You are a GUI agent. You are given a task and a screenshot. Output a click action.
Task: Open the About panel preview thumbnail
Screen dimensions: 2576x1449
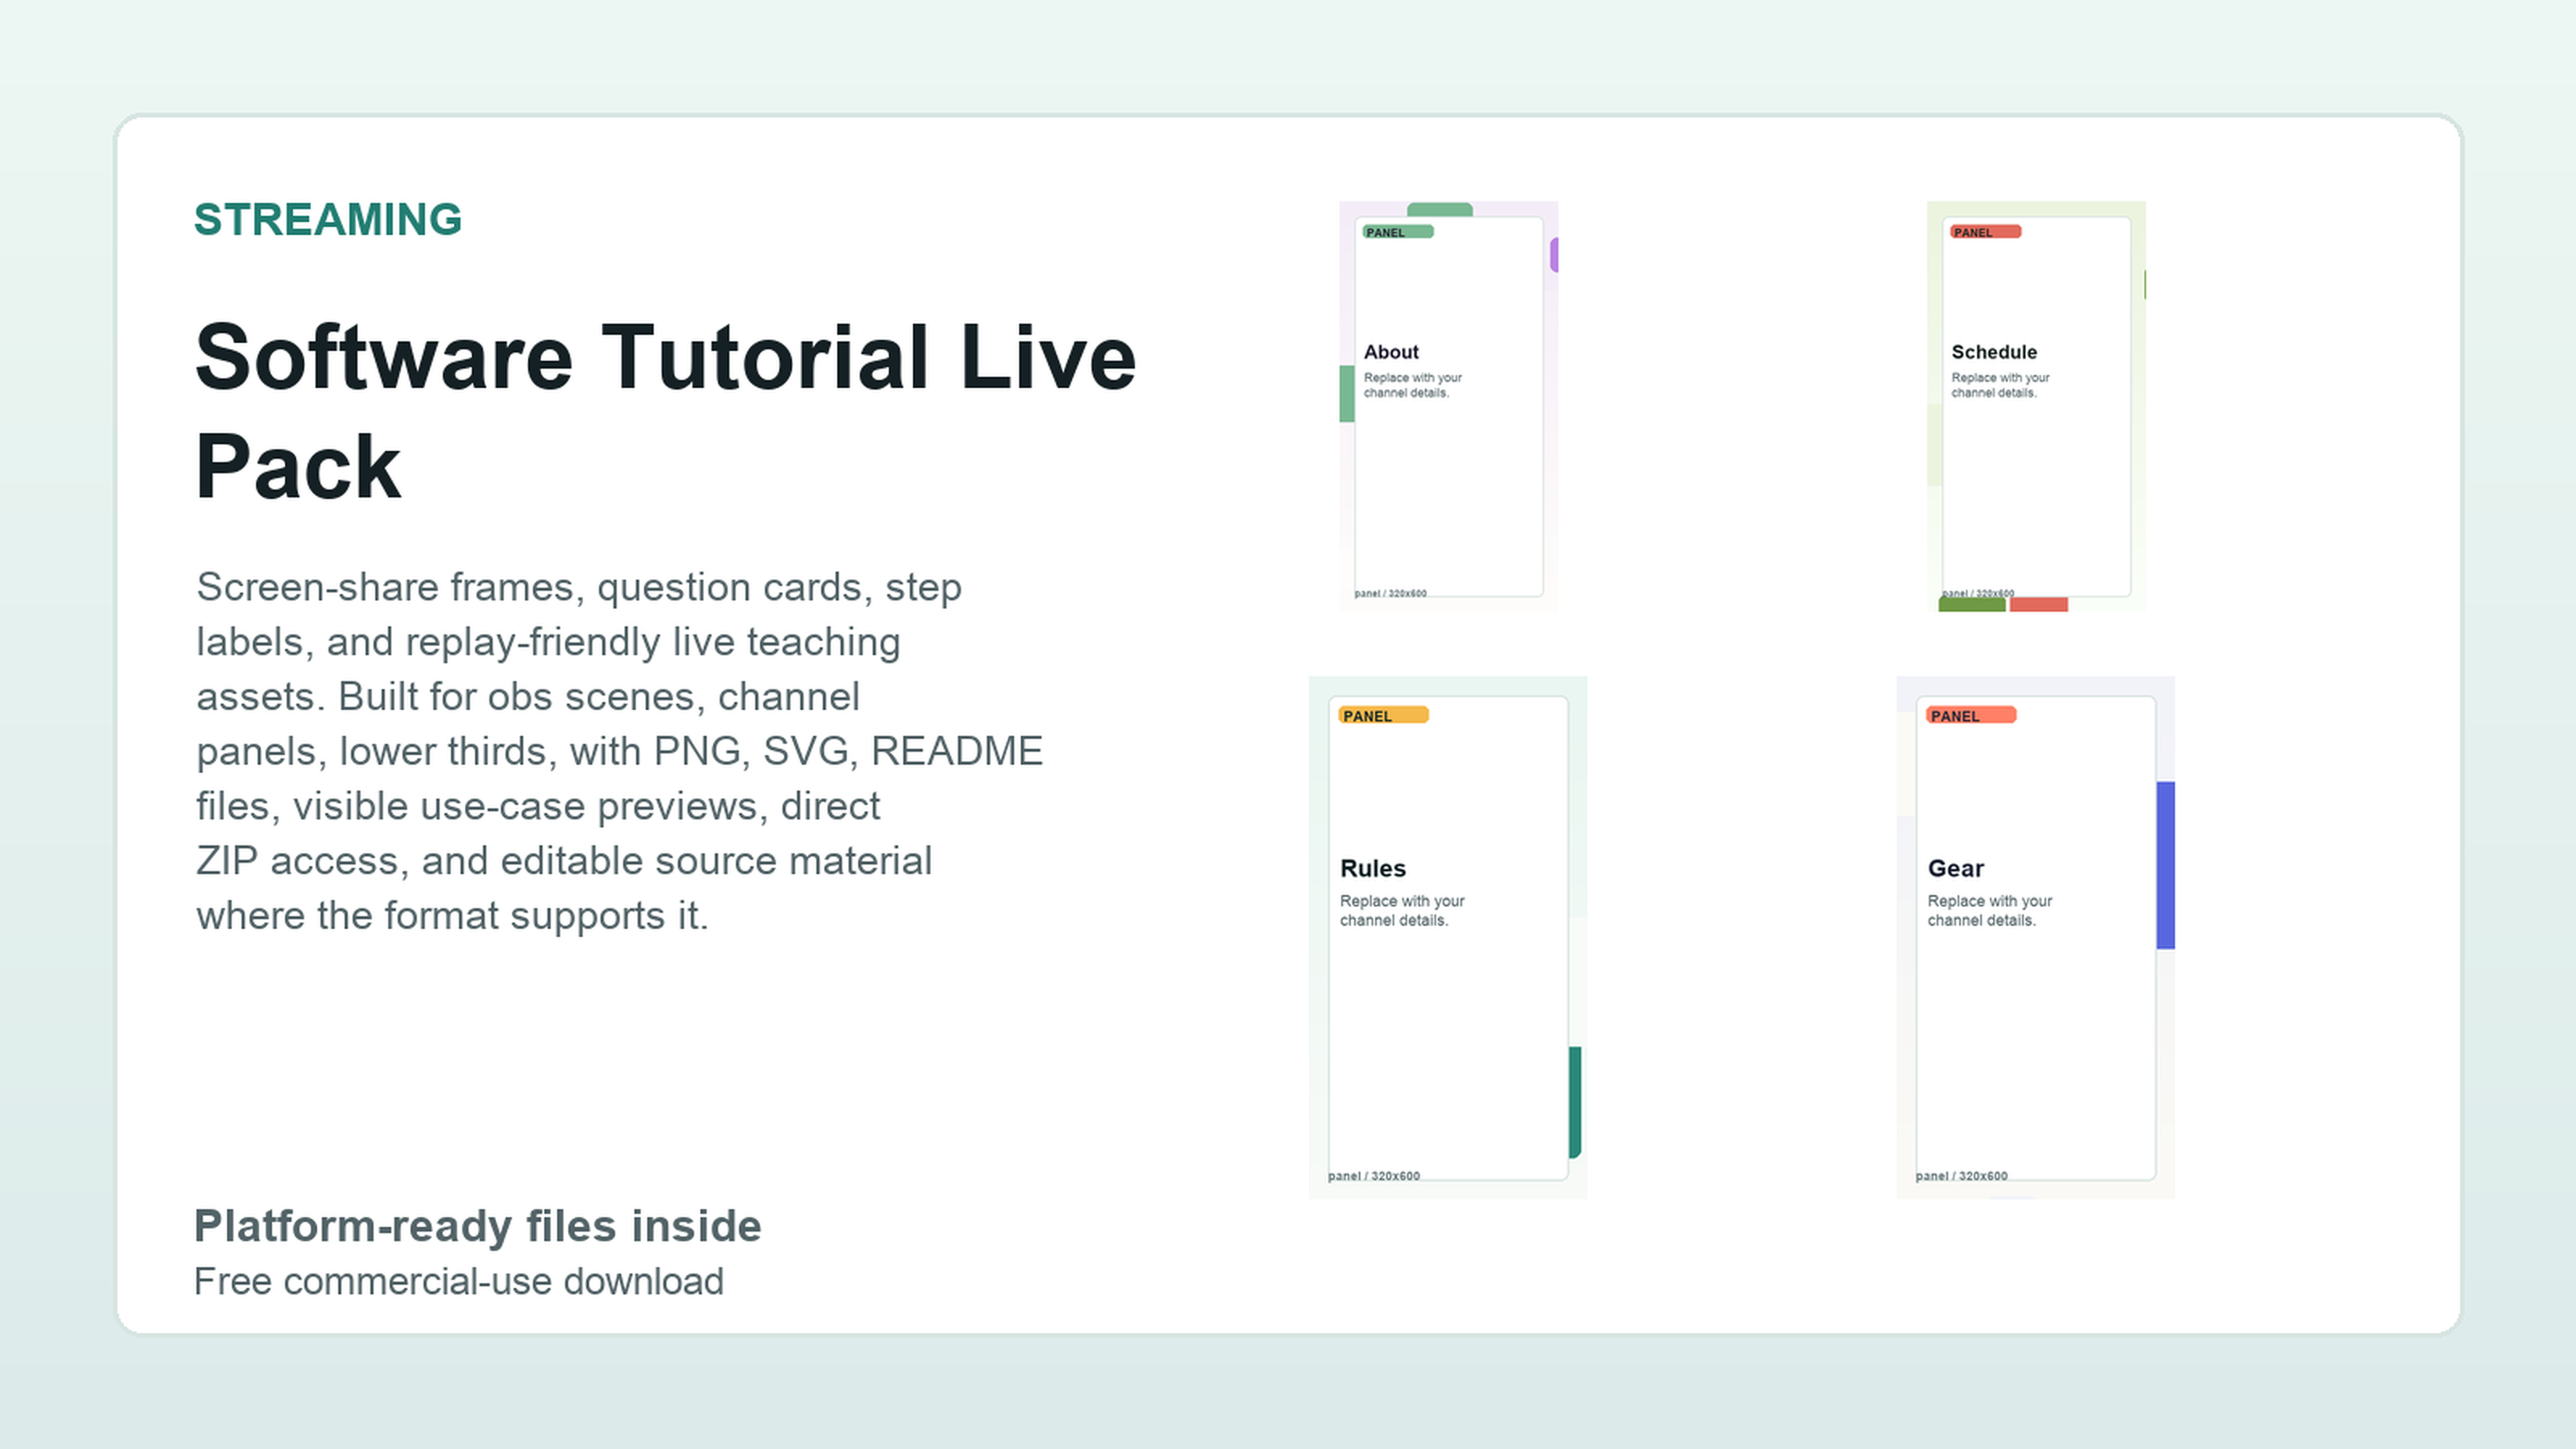[x=1448, y=406]
